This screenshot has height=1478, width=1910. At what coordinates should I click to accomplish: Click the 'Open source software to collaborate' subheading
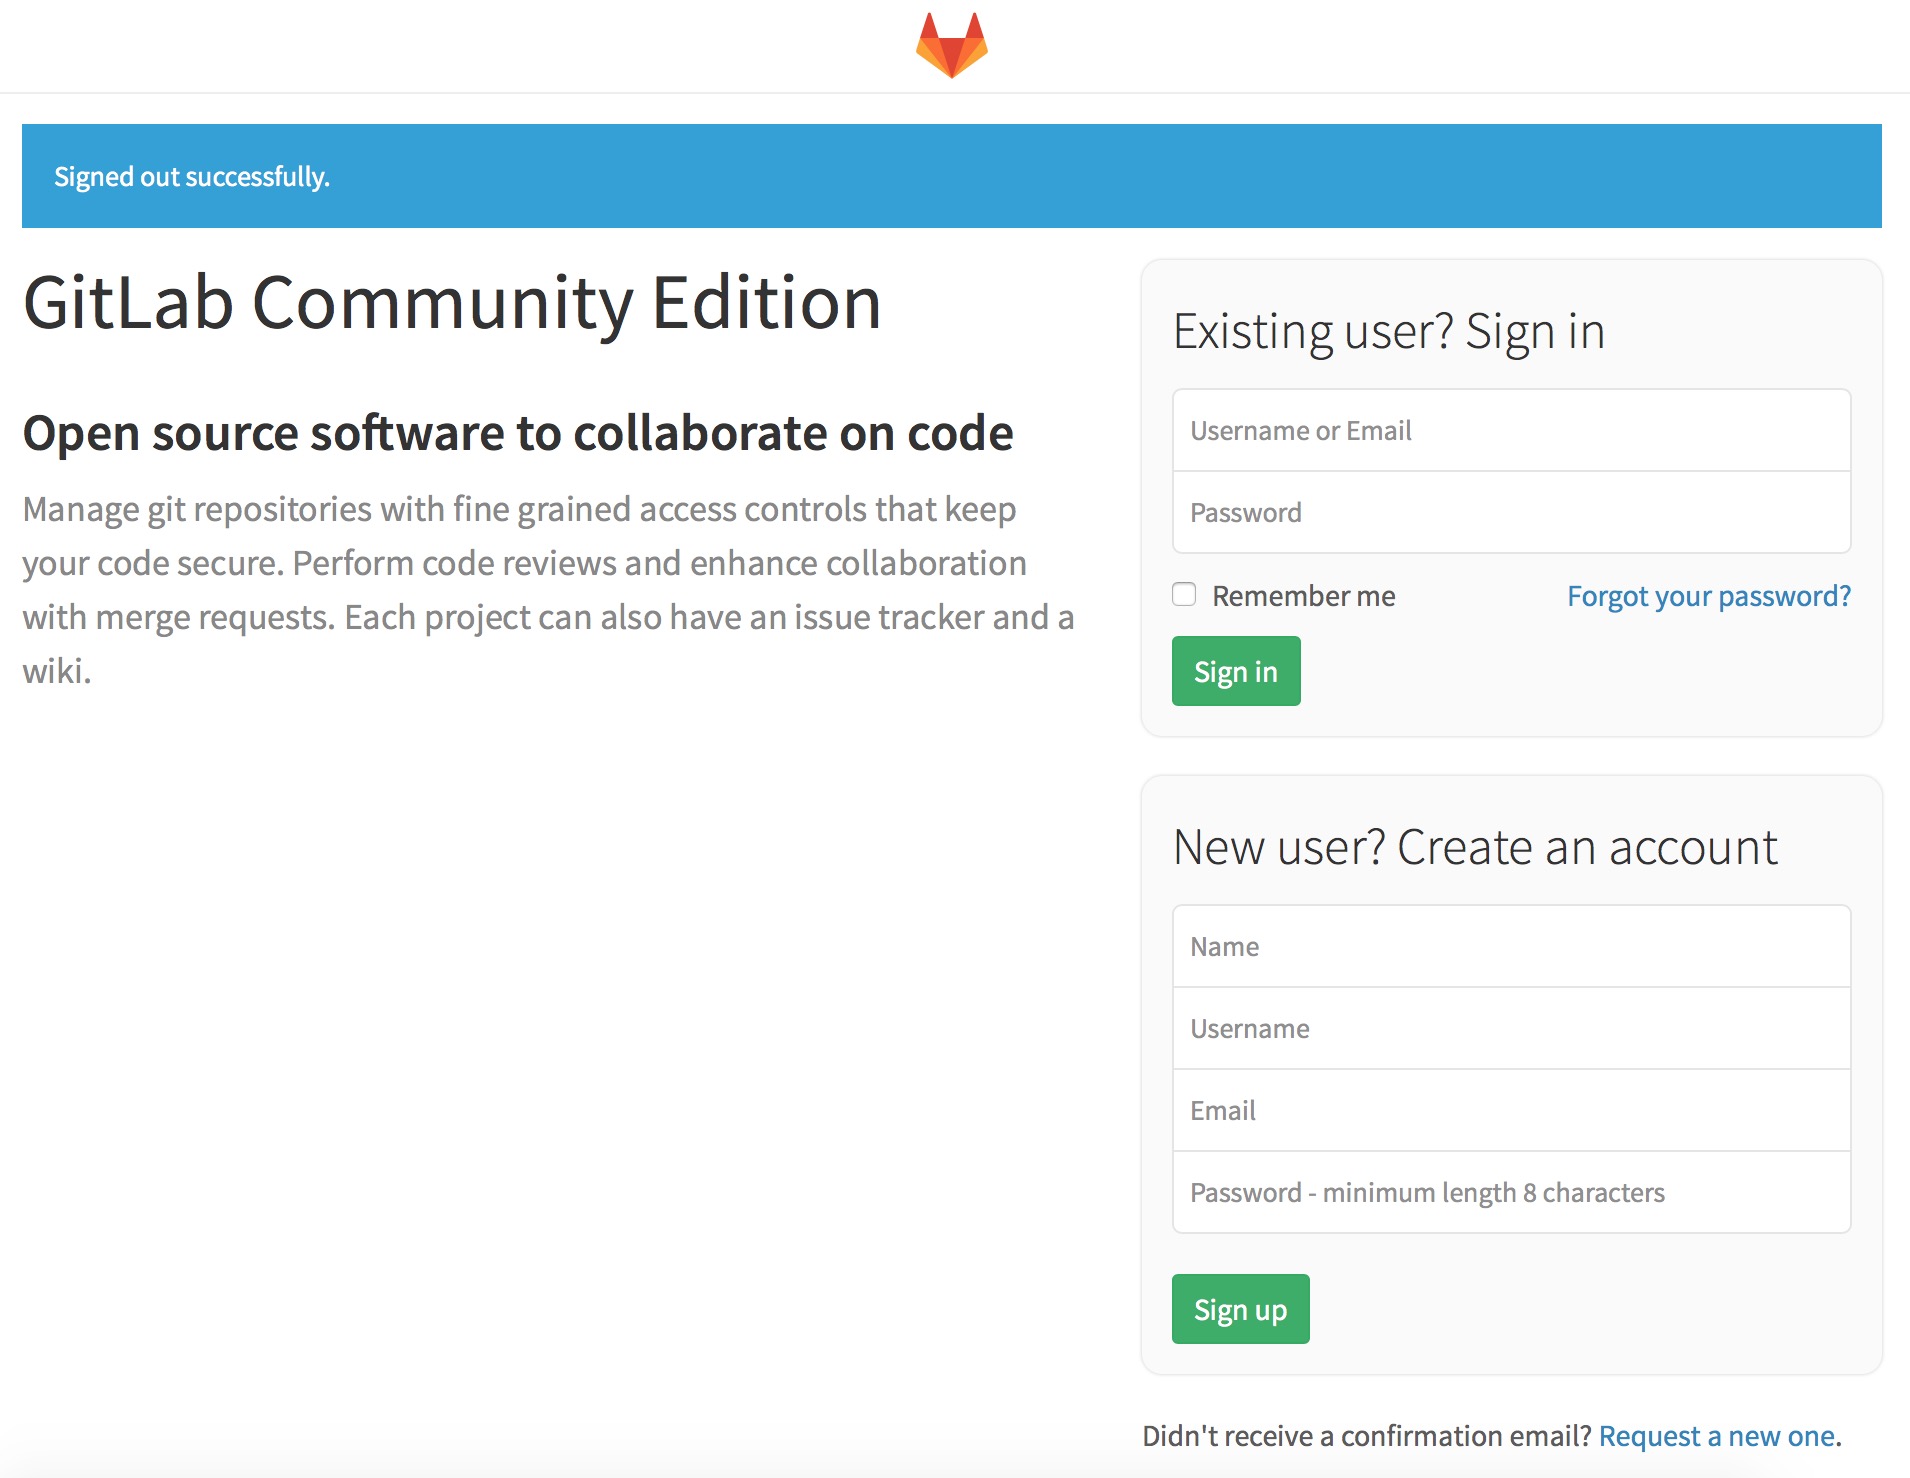(518, 433)
